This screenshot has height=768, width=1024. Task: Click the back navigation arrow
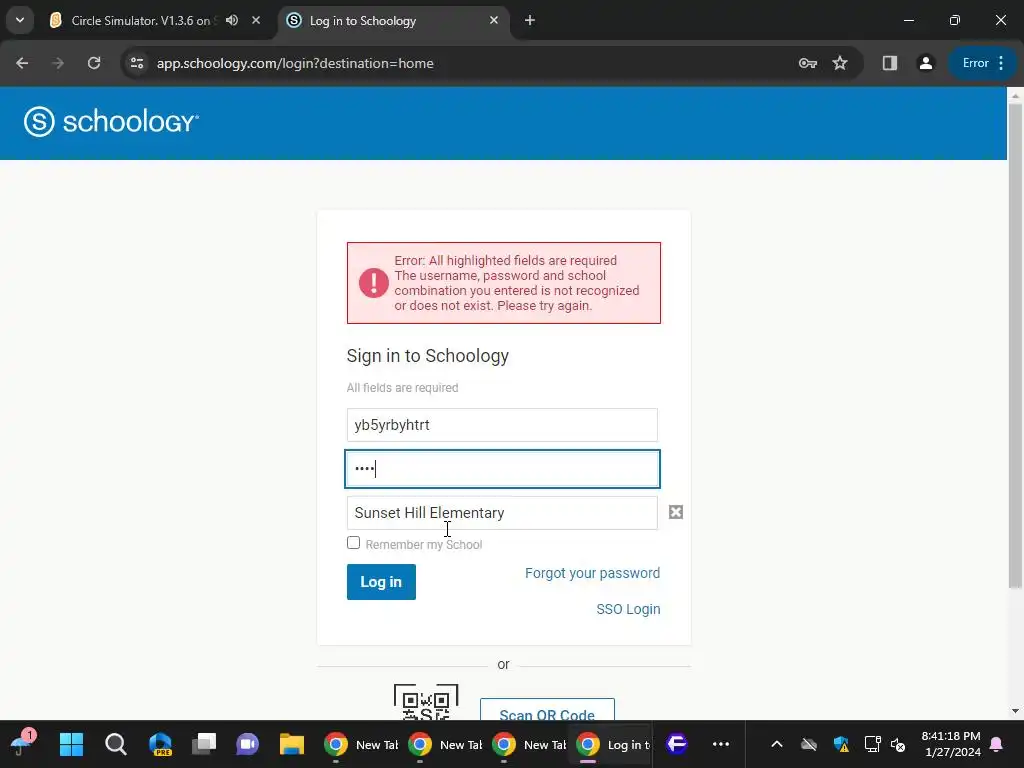[x=22, y=63]
